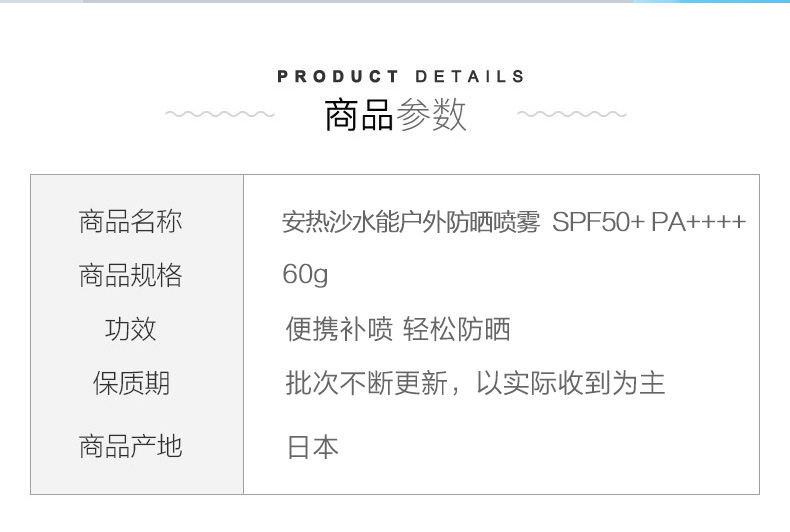
Task: Click the 以实际收到为主 text
Action: tap(570, 383)
